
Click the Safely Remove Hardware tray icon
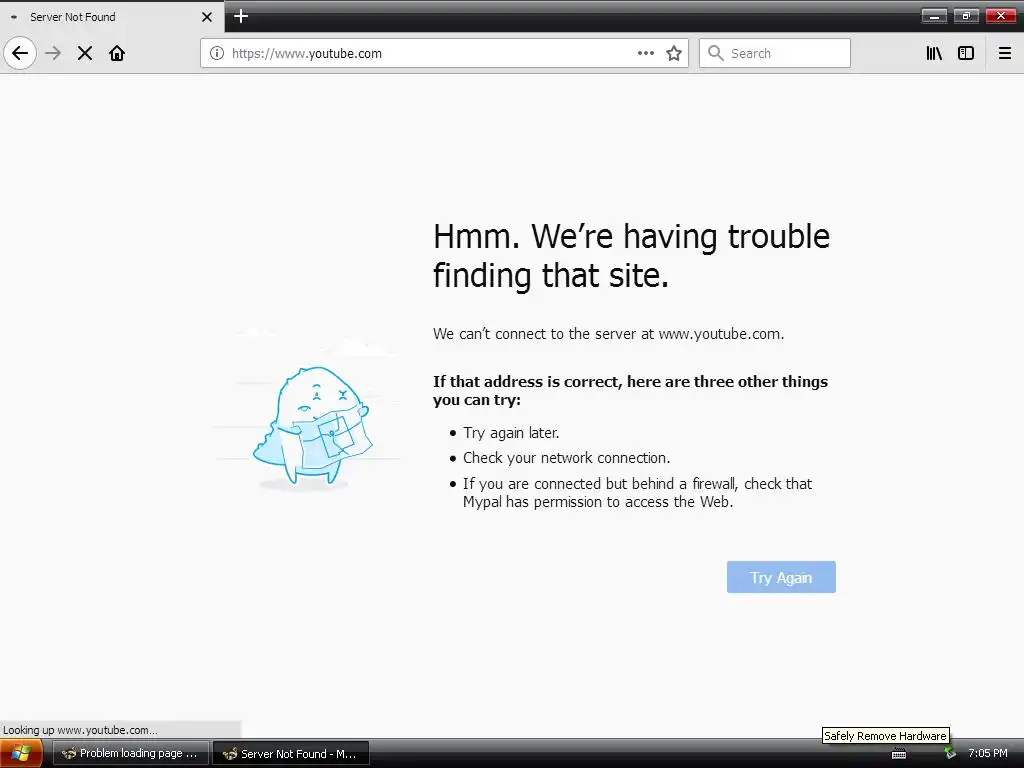[950, 754]
